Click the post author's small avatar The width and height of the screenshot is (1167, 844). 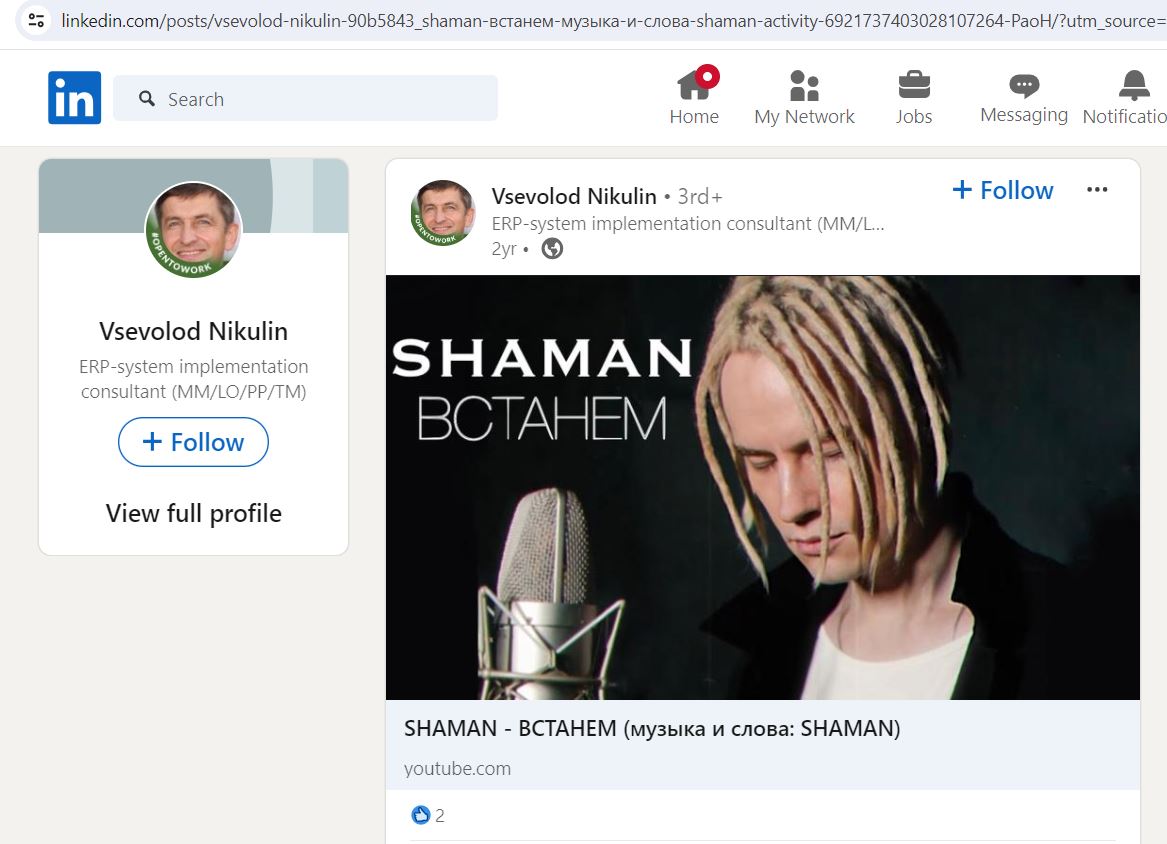click(x=444, y=213)
